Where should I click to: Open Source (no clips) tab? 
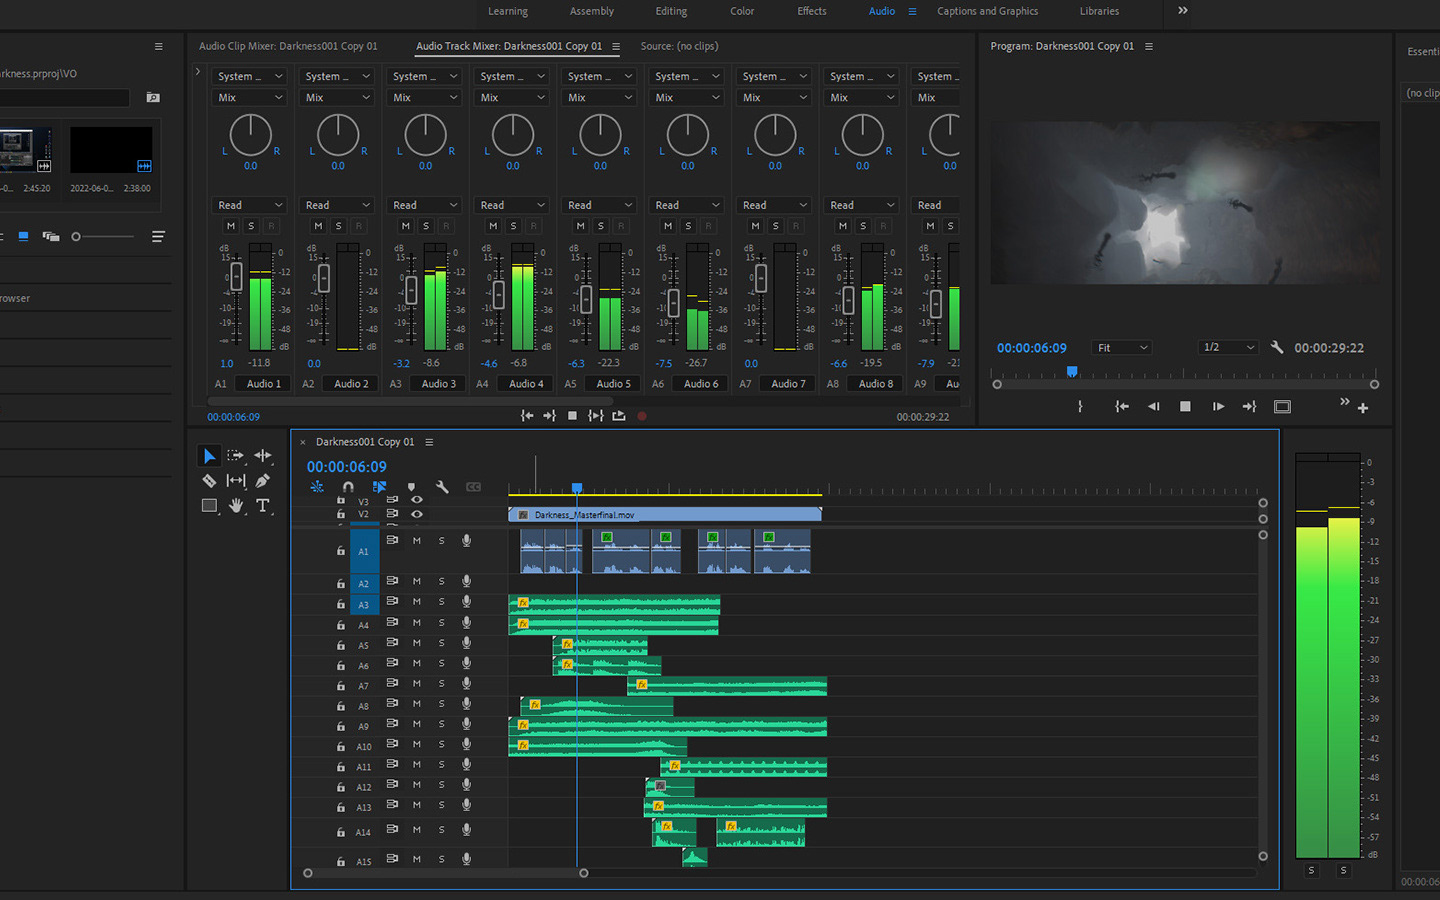coord(679,46)
